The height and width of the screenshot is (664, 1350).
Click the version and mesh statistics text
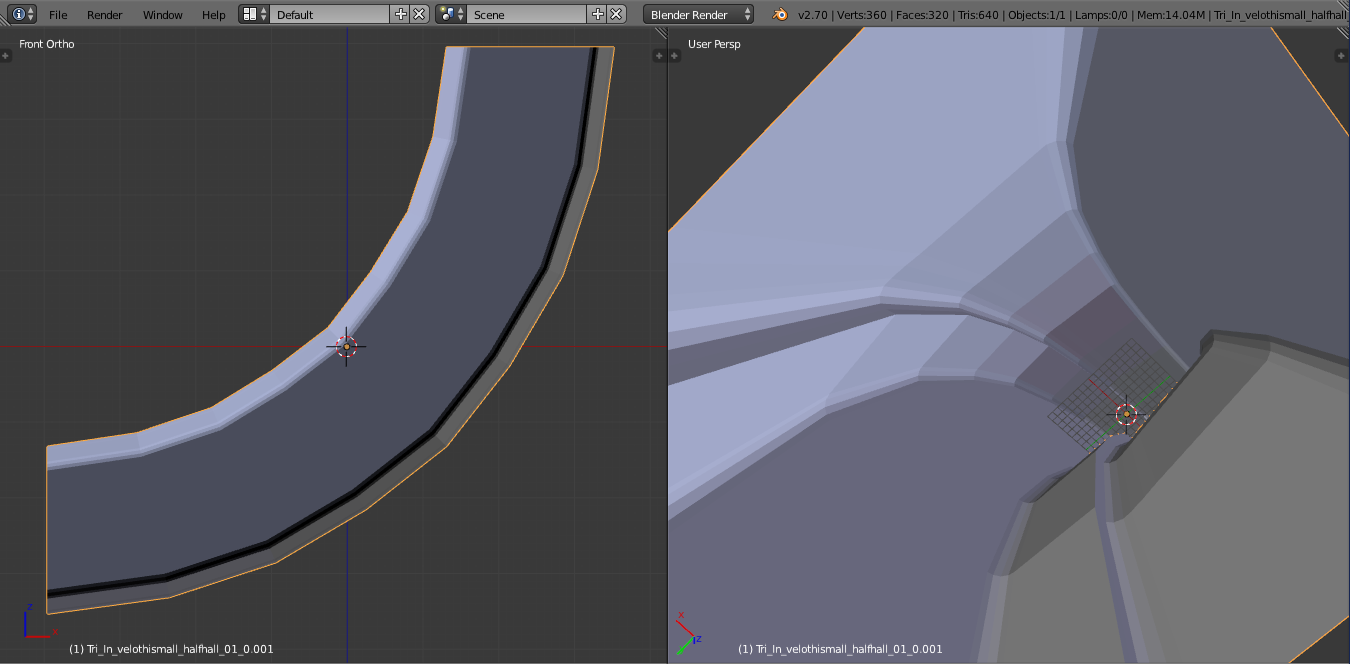(1073, 15)
